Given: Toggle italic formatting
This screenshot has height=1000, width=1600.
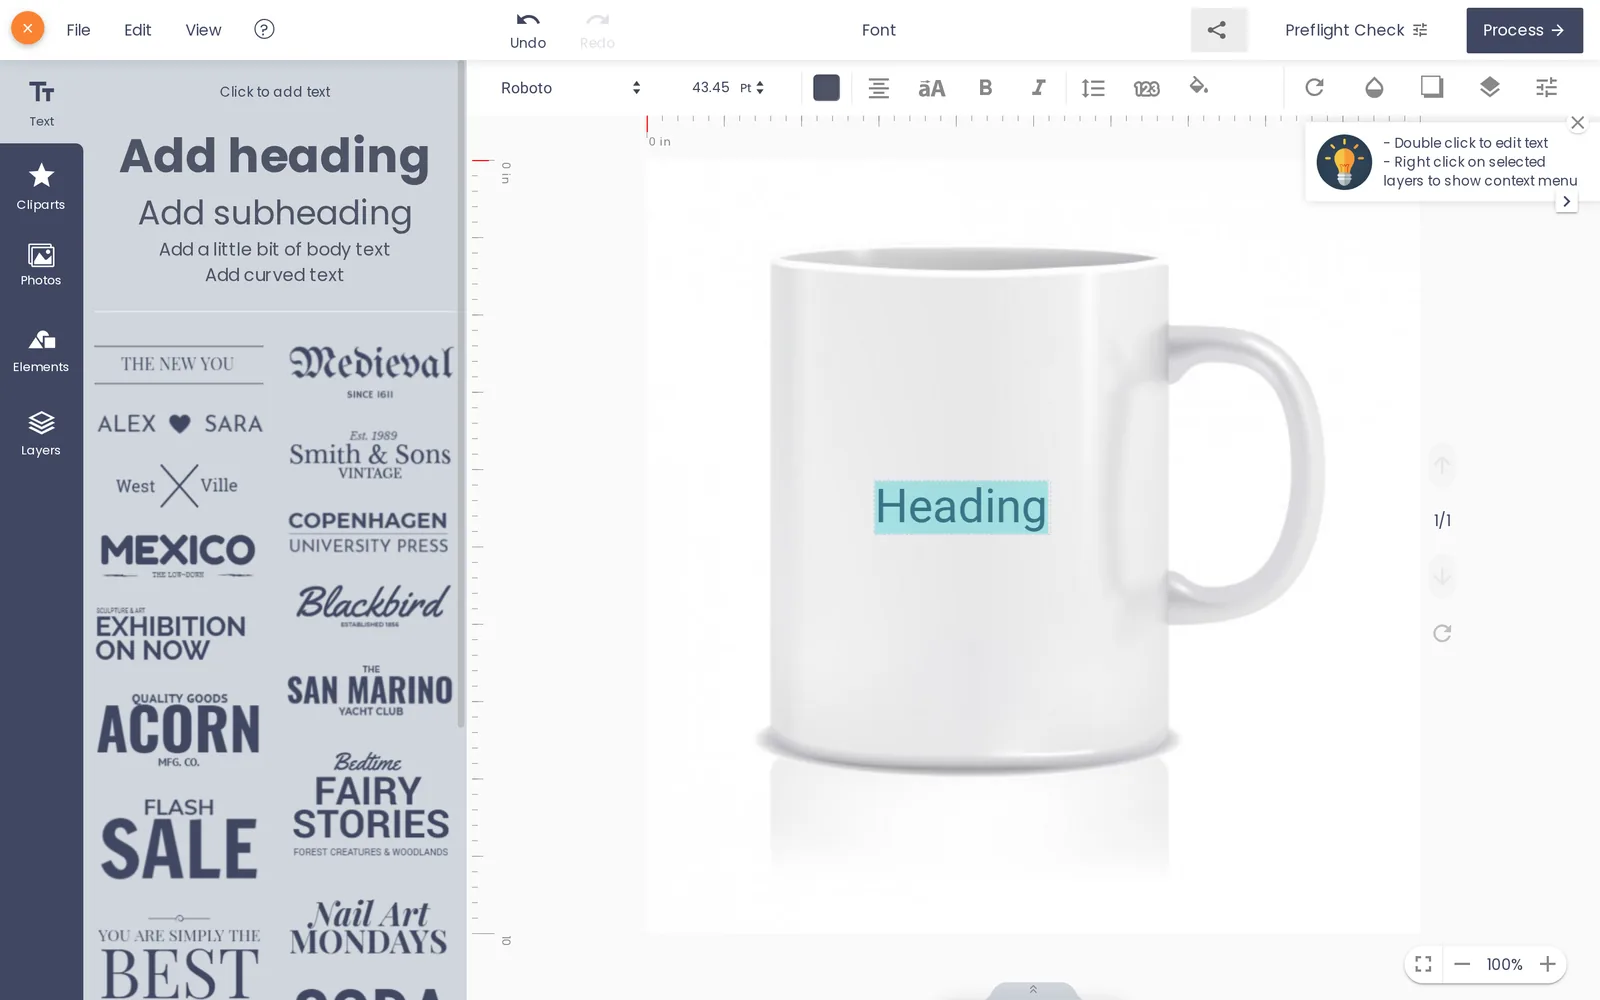Looking at the screenshot, I should click(1038, 88).
